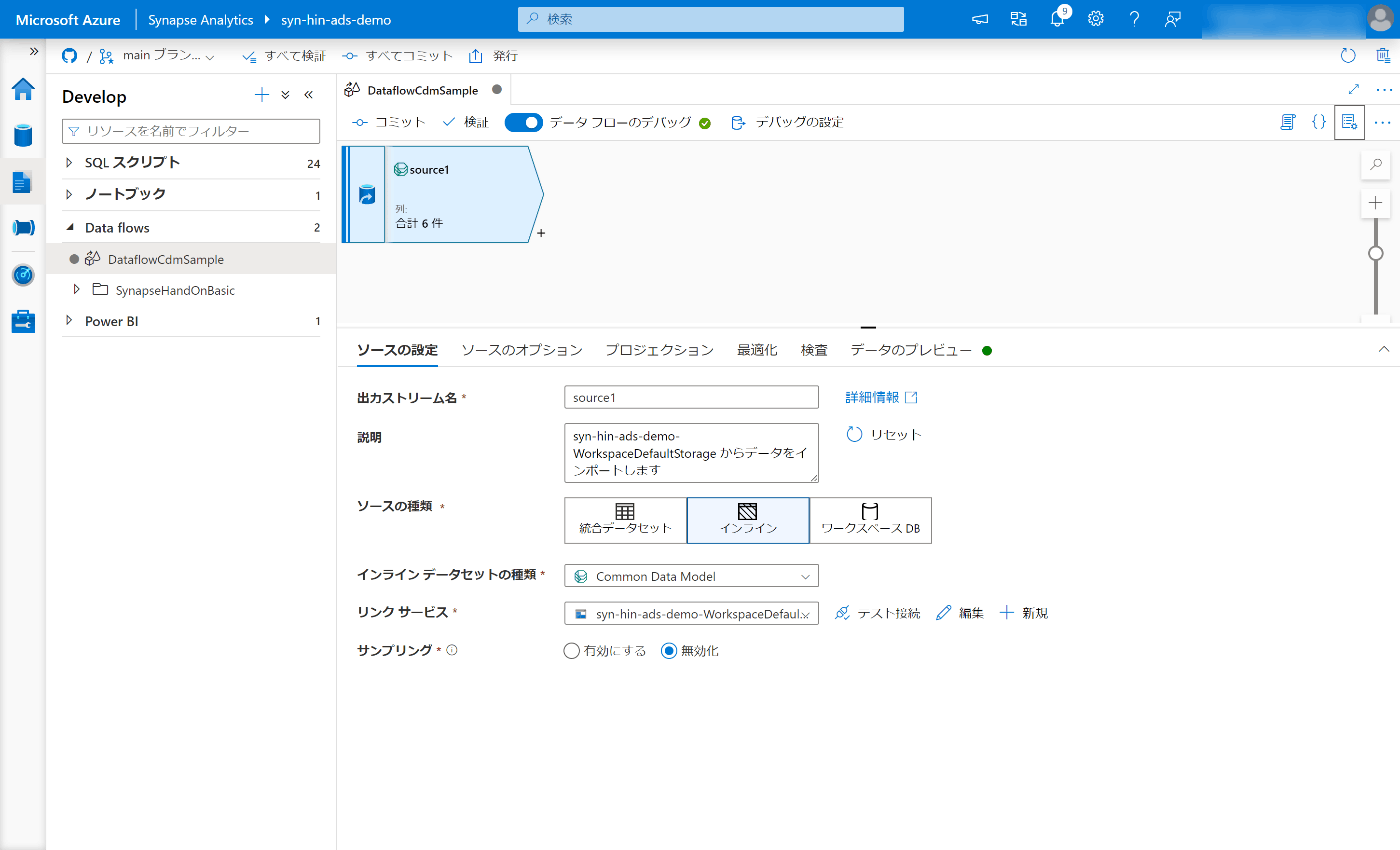This screenshot has height=850, width=1400.
Task: View the JSON code braces icon
Action: pos(1319,122)
